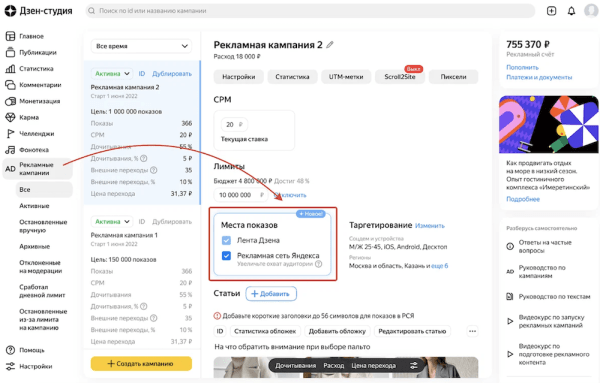Image resolution: width=600 pixels, height=383 pixels.
Task: Select Остановленные вручную filter
Action: tap(43, 226)
